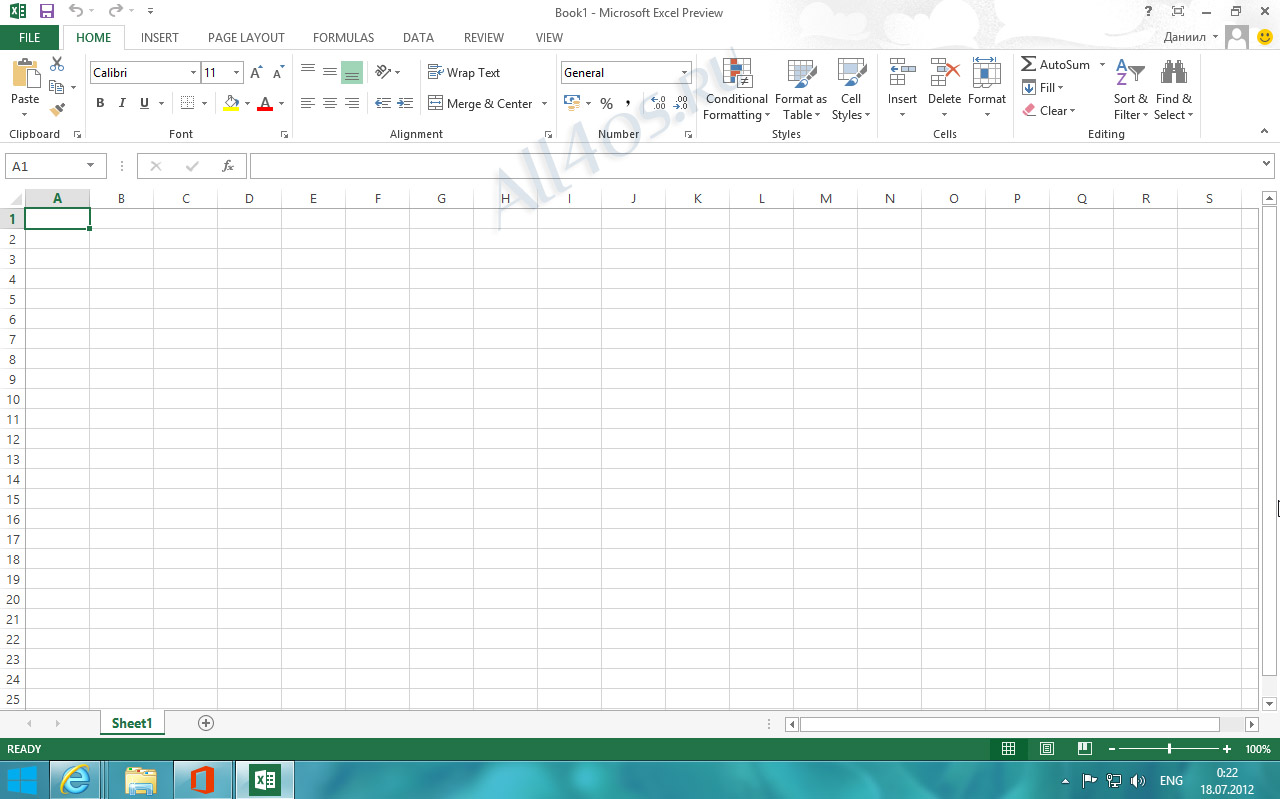Screen dimensions: 1280x799
Task: Toggle Align Left horizontal alignment
Action: (x=308, y=103)
